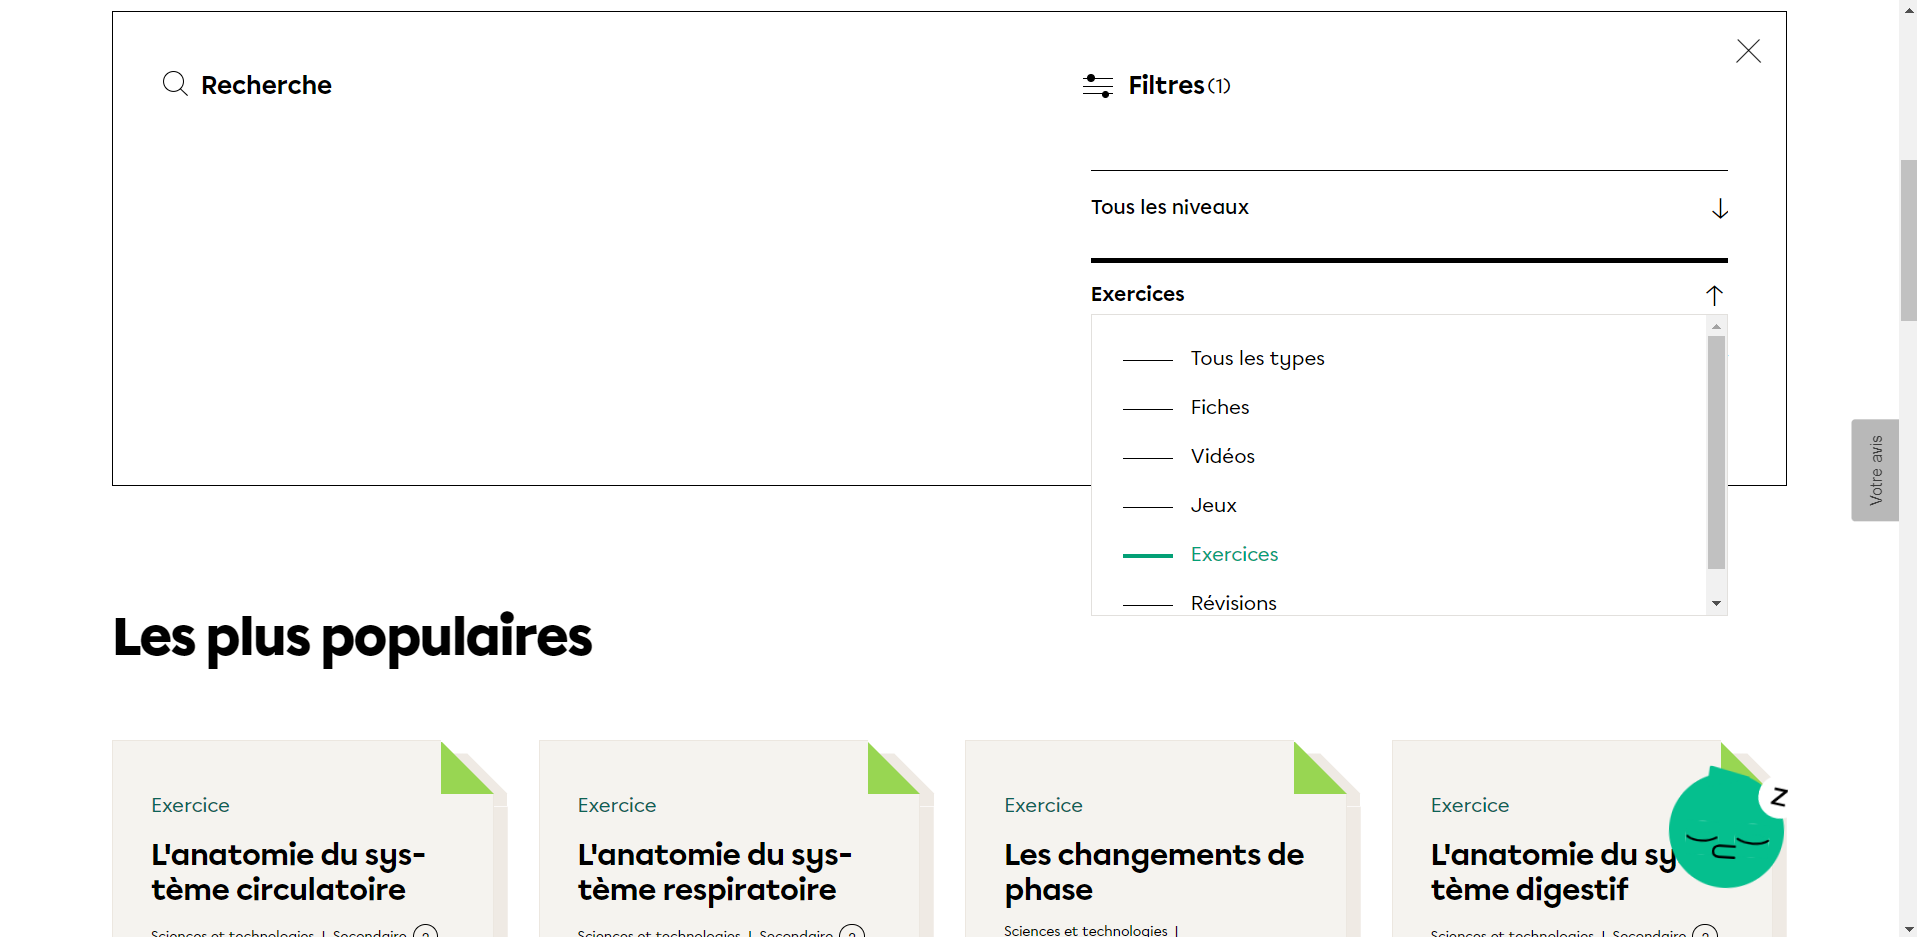Click the green folded corner on changements de phase card
The image size is (1917, 937).
click(x=1318, y=768)
